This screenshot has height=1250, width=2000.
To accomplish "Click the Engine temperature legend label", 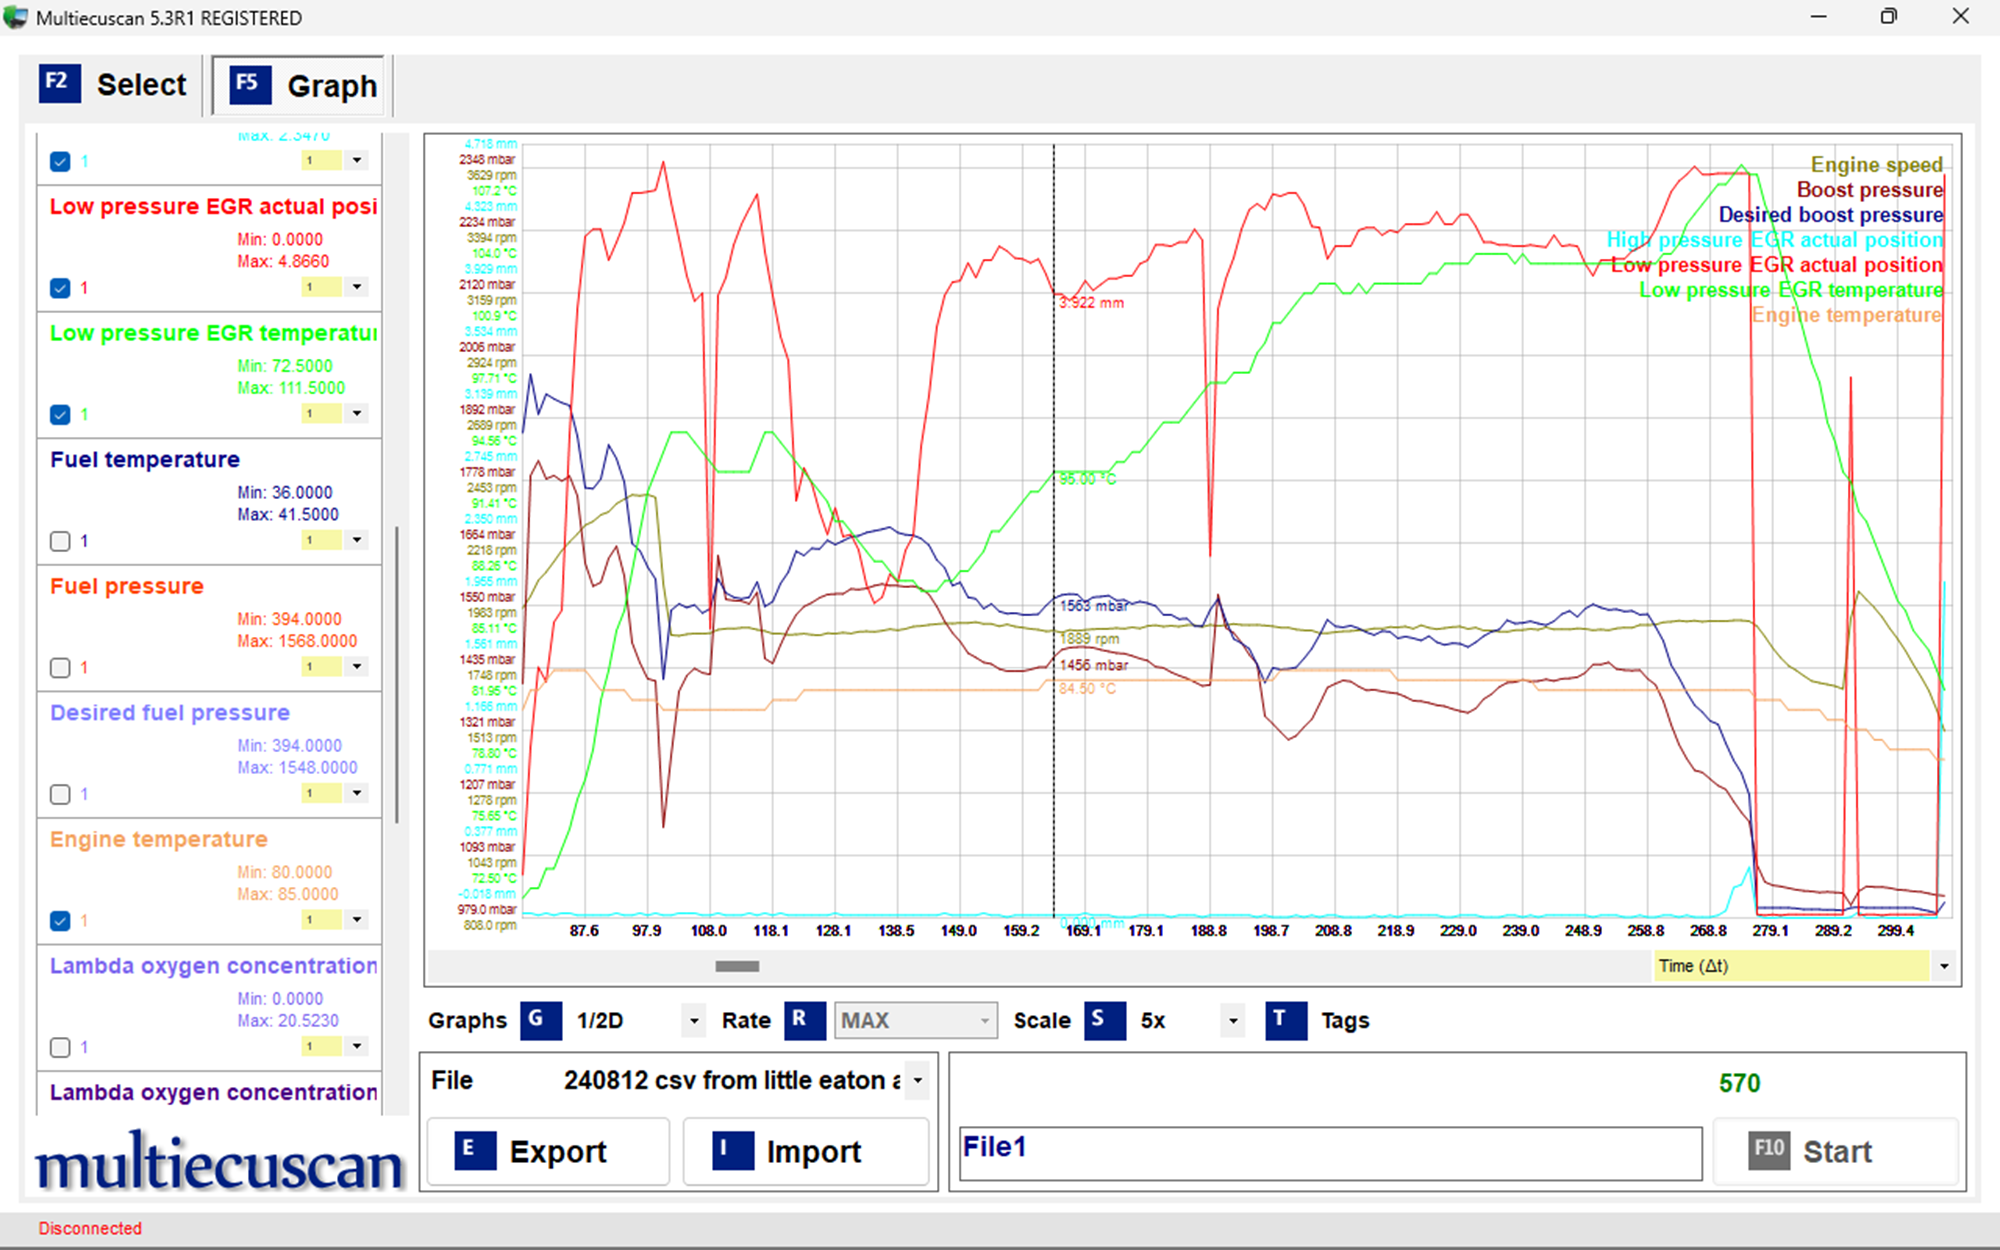I will tap(1846, 315).
